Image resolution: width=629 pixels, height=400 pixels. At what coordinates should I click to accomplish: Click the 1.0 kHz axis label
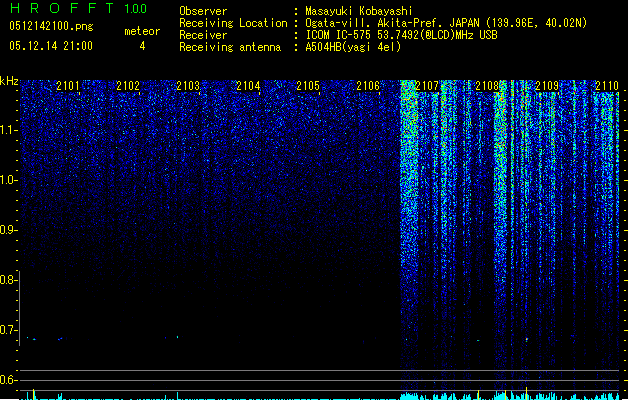point(8,180)
